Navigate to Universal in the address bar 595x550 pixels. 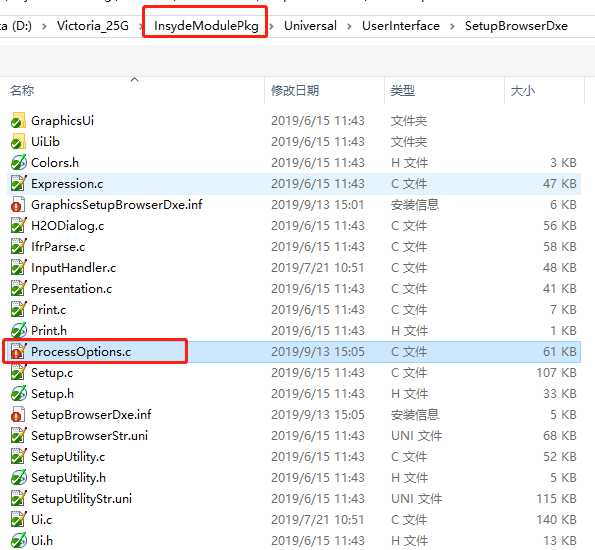click(x=310, y=26)
